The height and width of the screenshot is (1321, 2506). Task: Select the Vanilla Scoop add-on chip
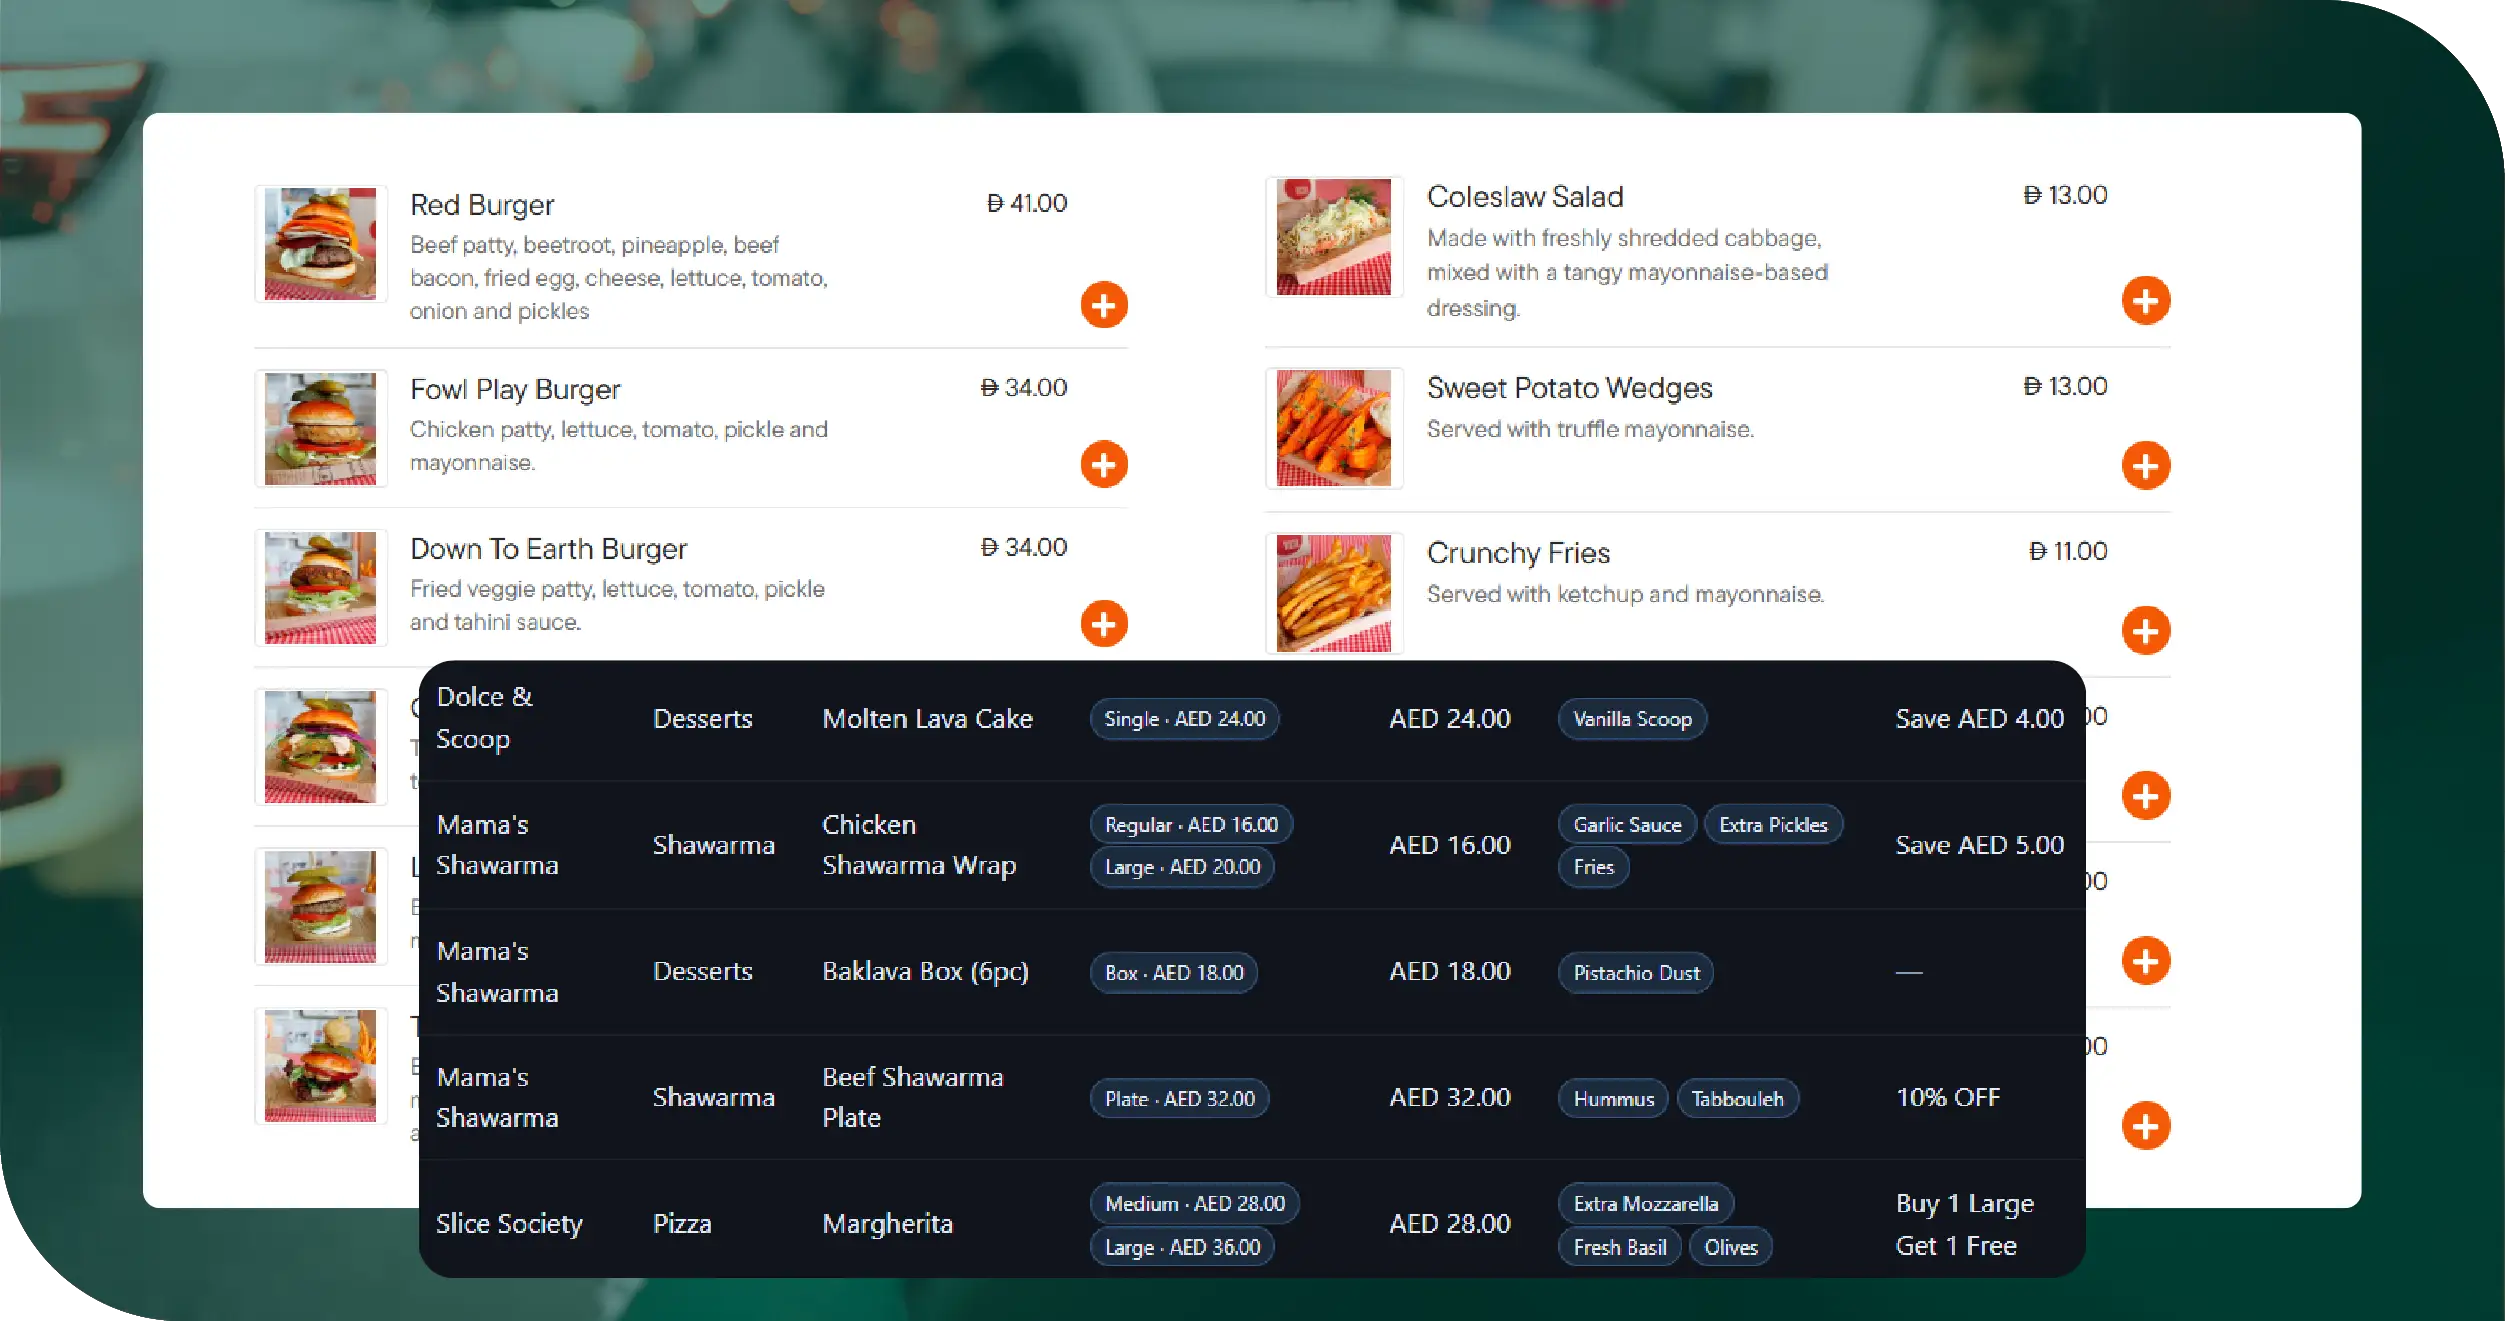click(x=1631, y=719)
